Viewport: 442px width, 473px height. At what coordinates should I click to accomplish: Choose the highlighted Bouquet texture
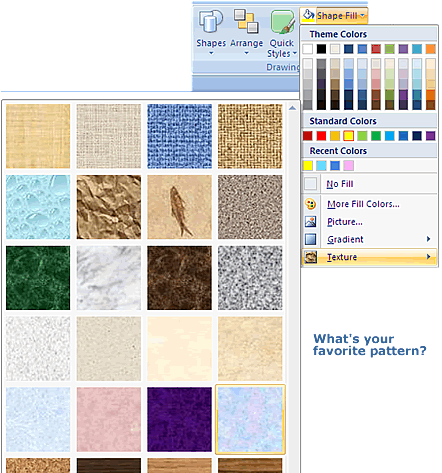(250, 419)
